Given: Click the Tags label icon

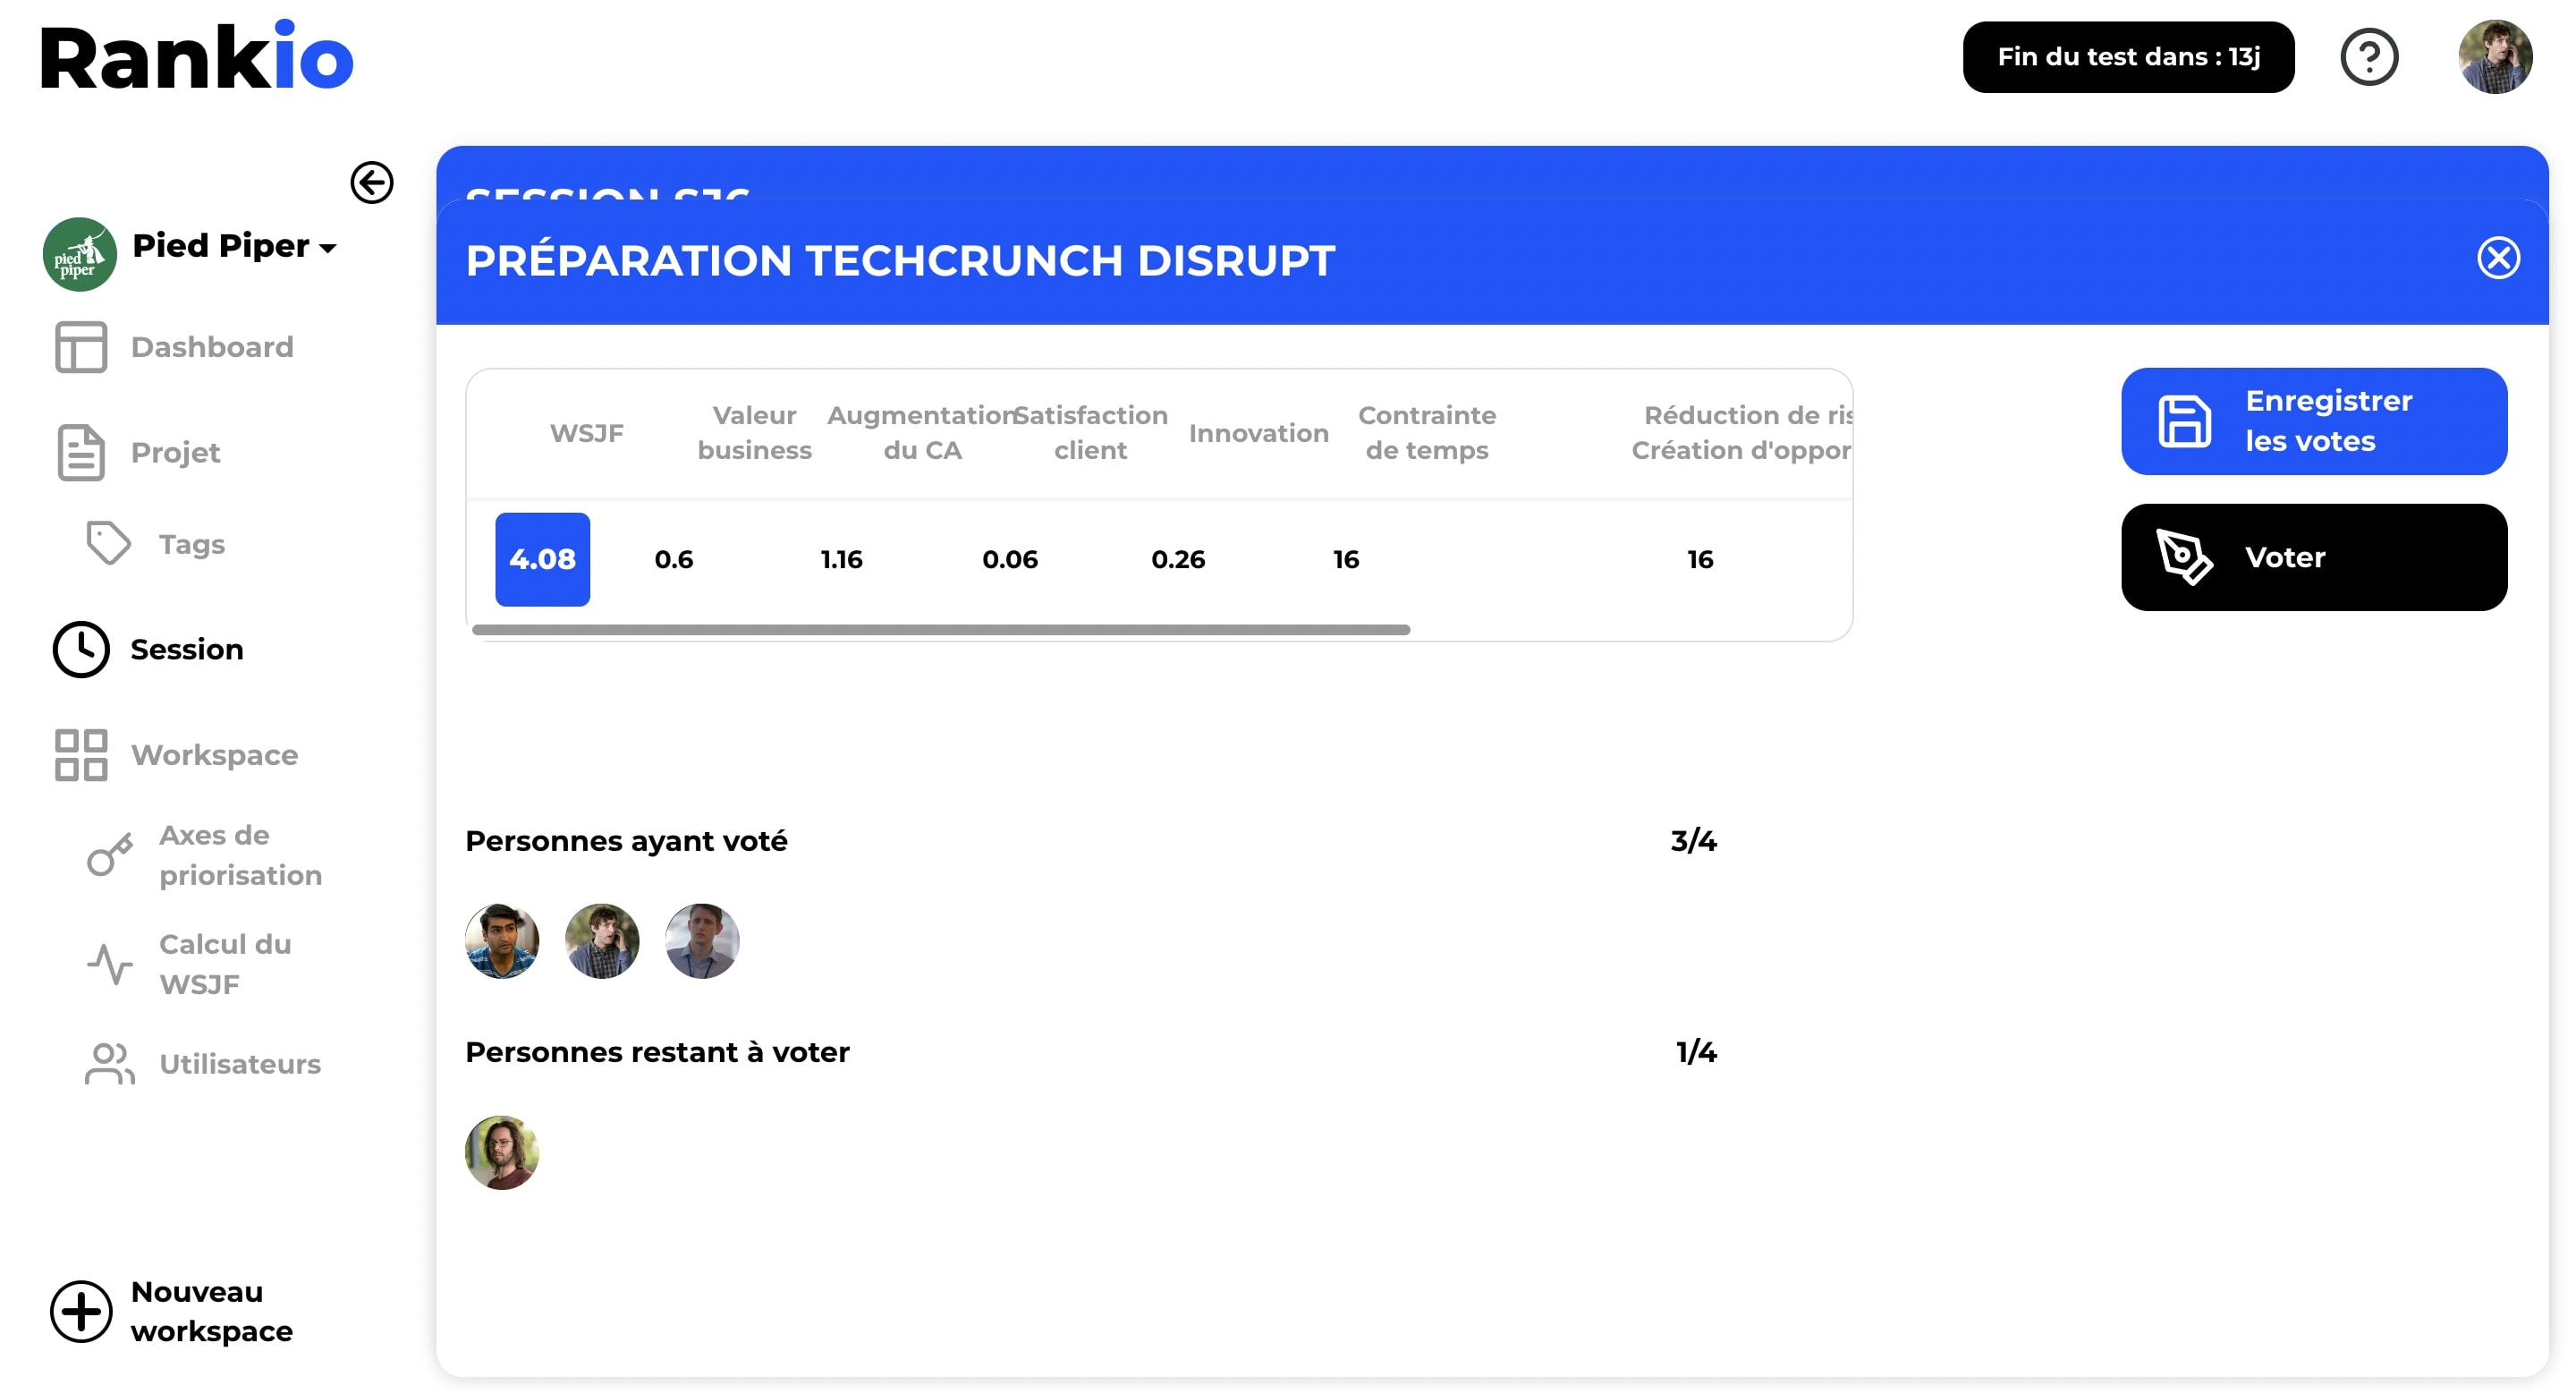Looking at the screenshot, I should pos(108,544).
